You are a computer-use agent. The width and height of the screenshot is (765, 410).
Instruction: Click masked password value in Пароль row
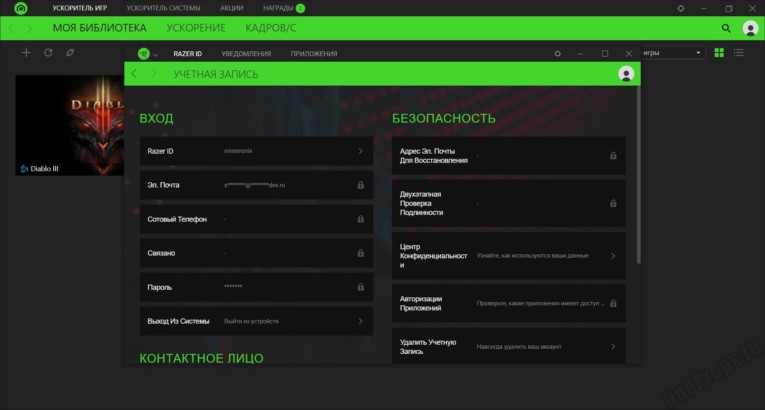click(233, 287)
